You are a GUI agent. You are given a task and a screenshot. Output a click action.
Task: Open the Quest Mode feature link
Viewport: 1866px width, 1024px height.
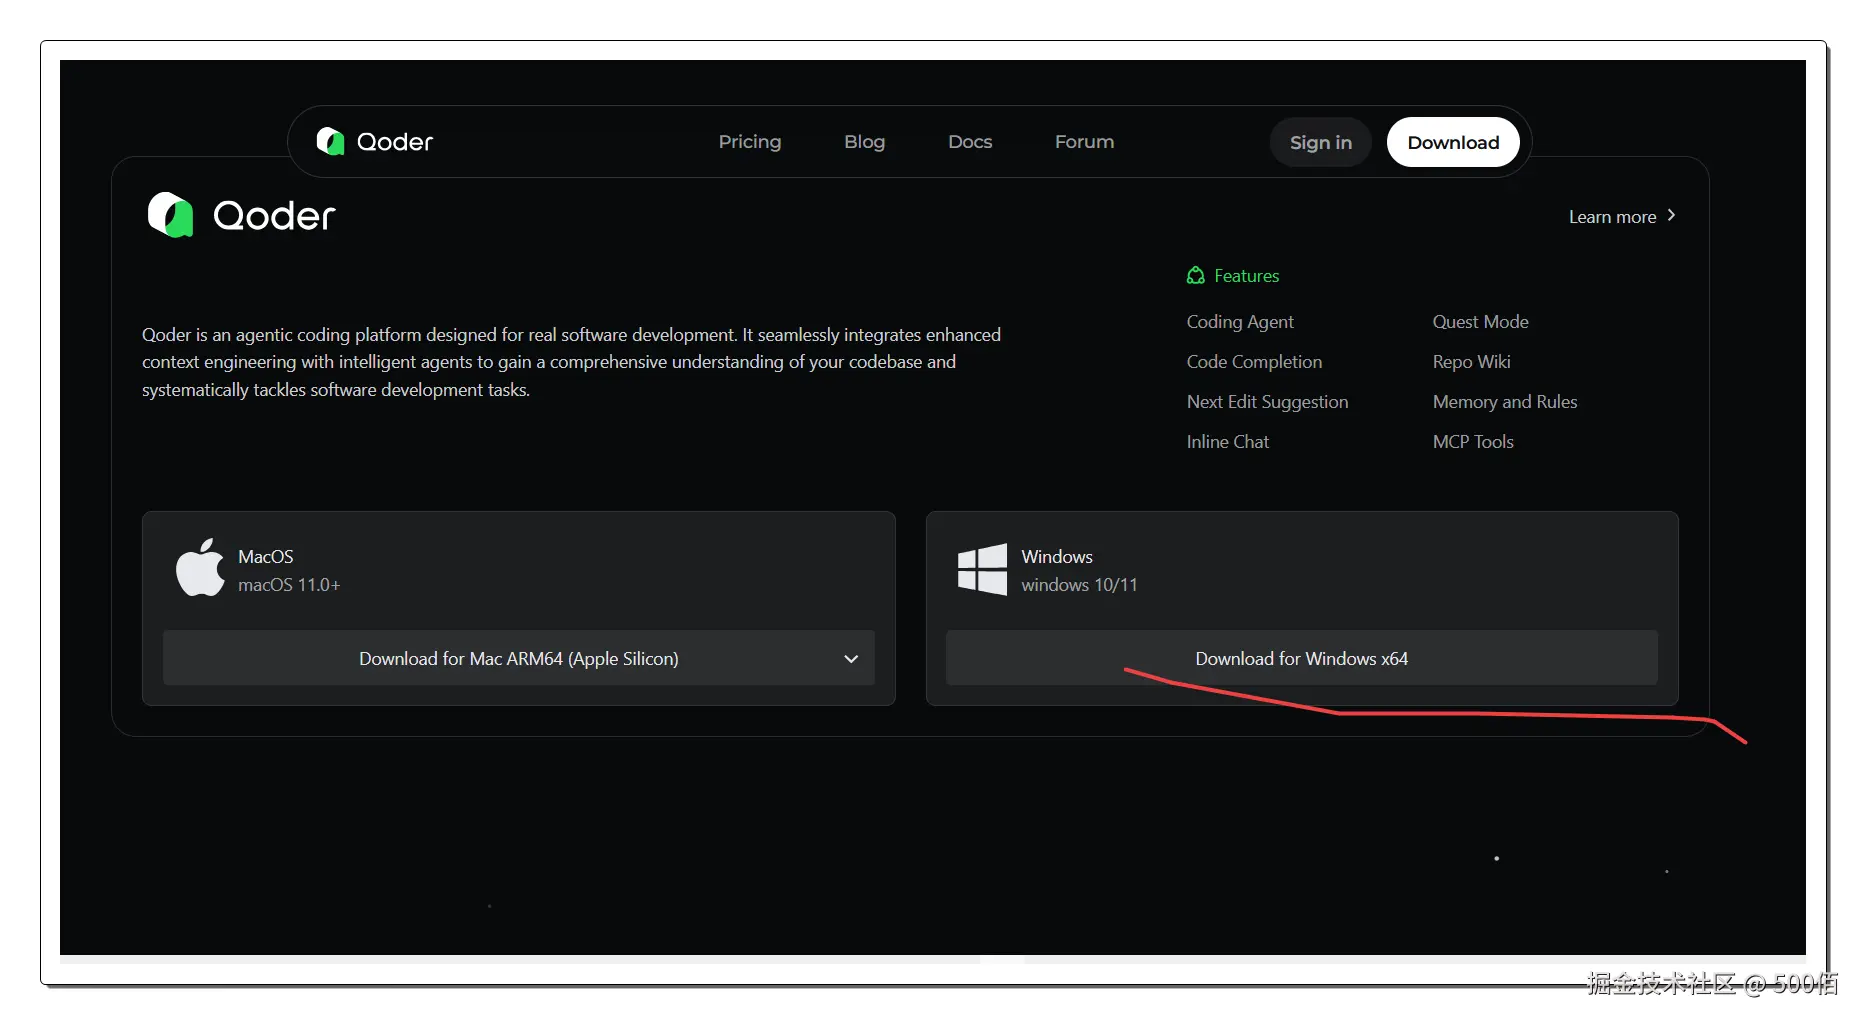[x=1480, y=322]
